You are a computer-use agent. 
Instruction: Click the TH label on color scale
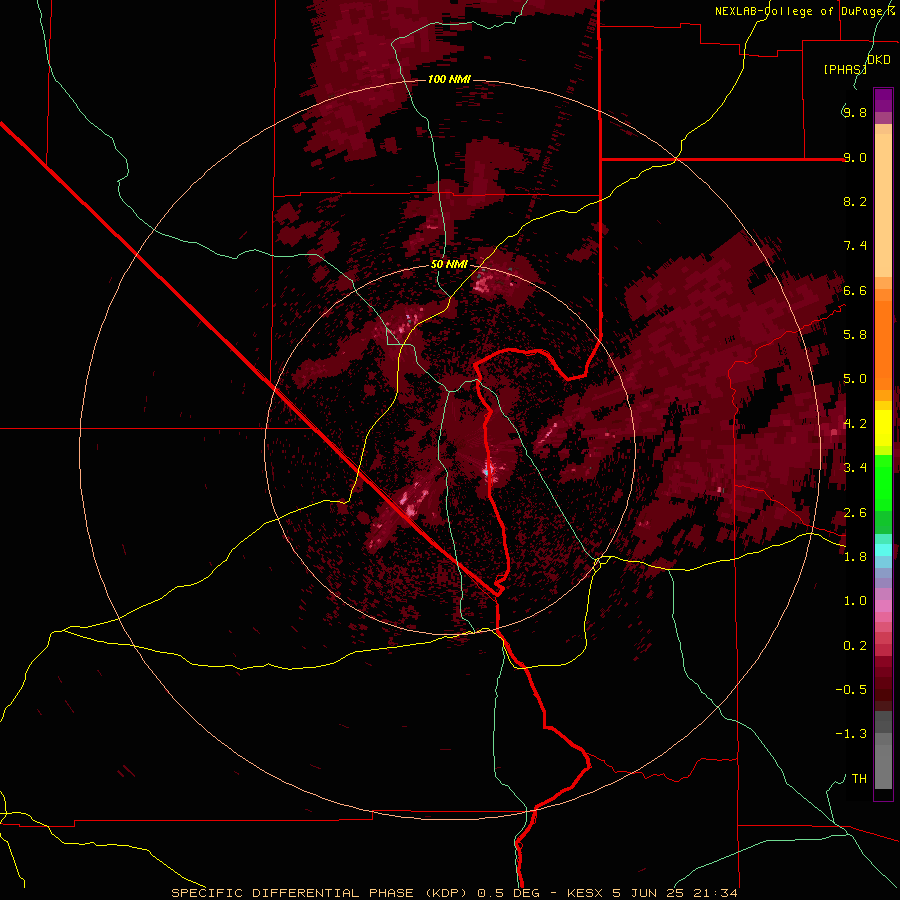point(859,779)
